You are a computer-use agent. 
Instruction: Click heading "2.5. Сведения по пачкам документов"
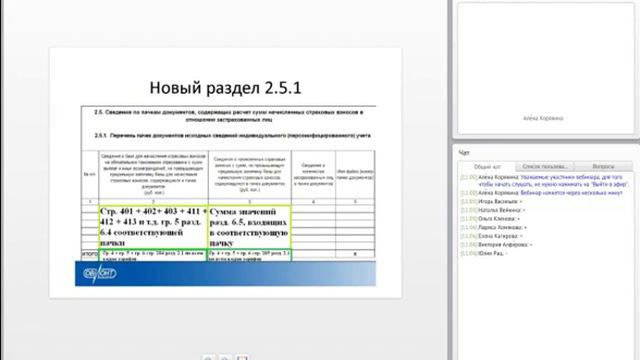point(229,116)
